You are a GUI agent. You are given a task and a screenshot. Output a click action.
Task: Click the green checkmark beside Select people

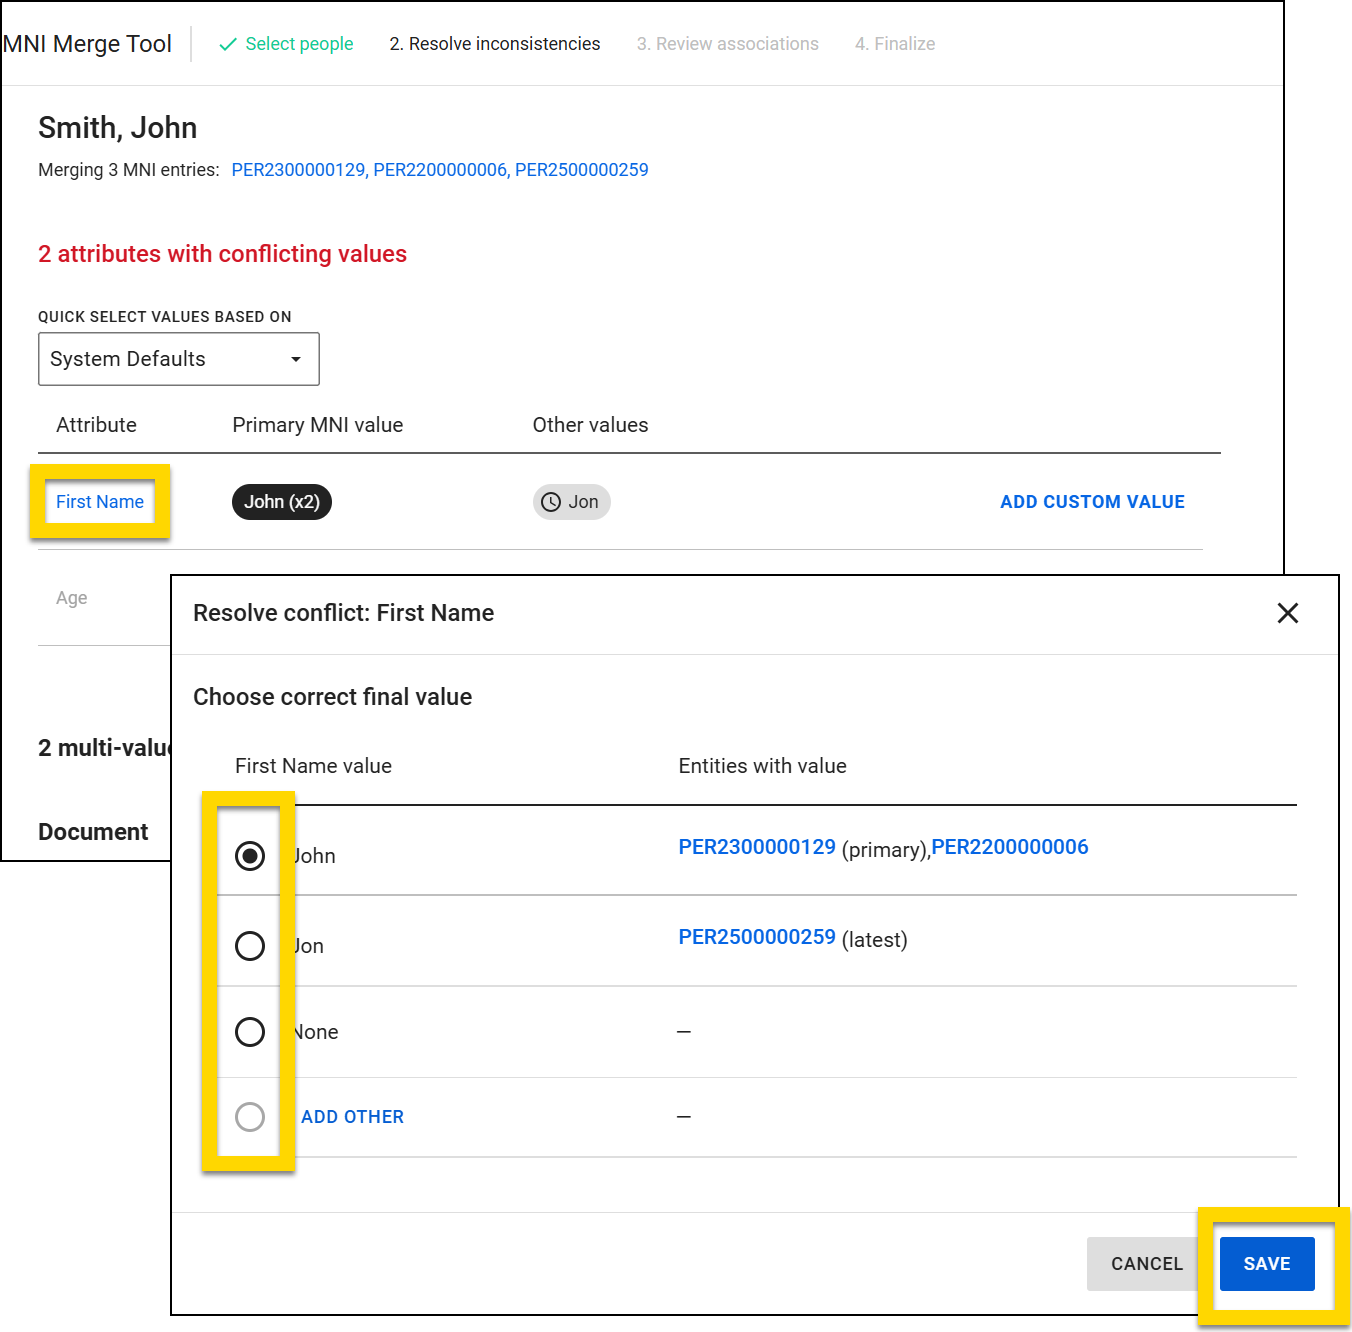228,44
